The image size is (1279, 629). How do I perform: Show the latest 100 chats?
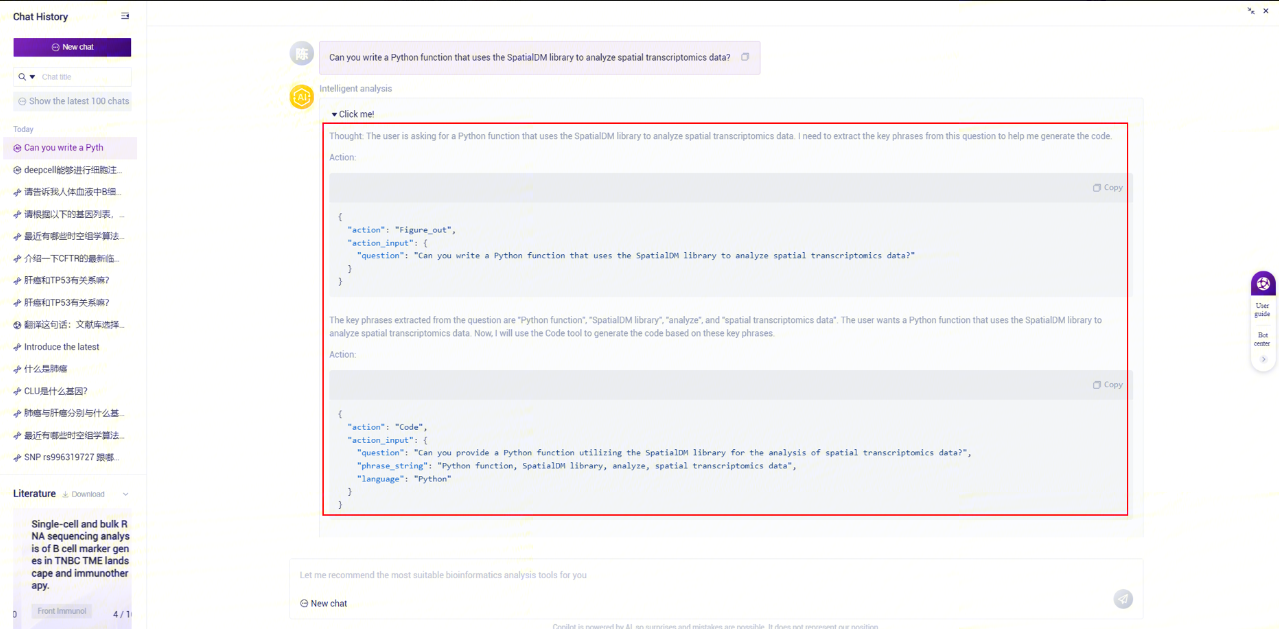pyautogui.click(x=73, y=101)
